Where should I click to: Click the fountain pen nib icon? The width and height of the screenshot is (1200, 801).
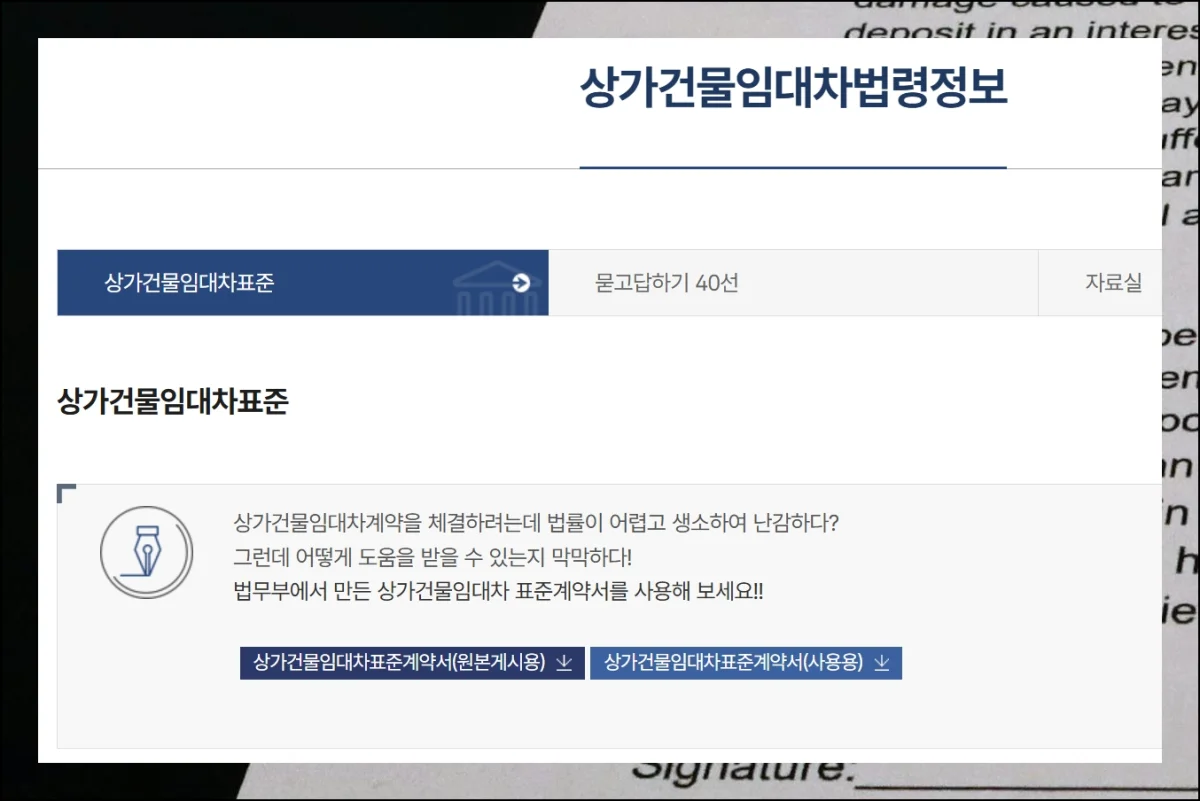146,552
